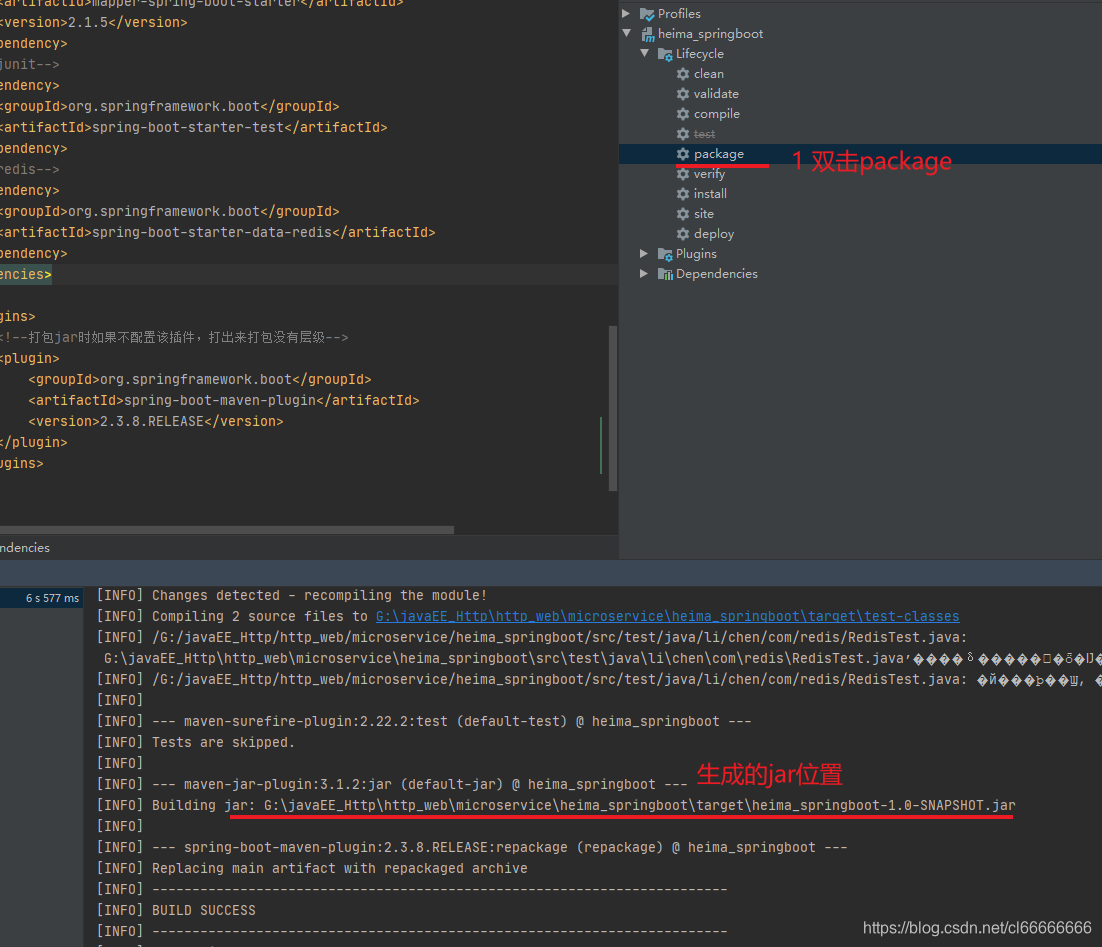1102x947 pixels.
Task: Click the spring-boot-maven-plugin repackage console line
Action: point(472,847)
